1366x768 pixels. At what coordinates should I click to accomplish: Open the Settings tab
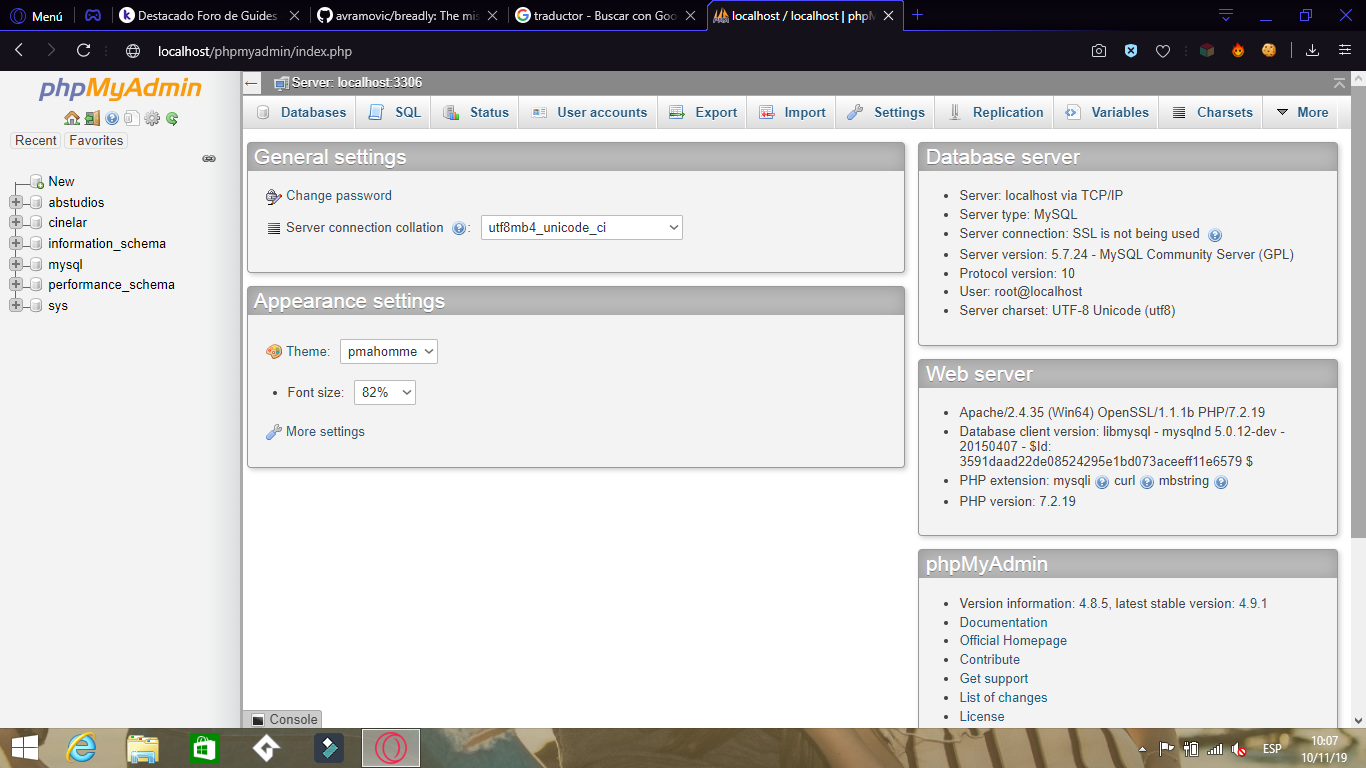(x=886, y=112)
